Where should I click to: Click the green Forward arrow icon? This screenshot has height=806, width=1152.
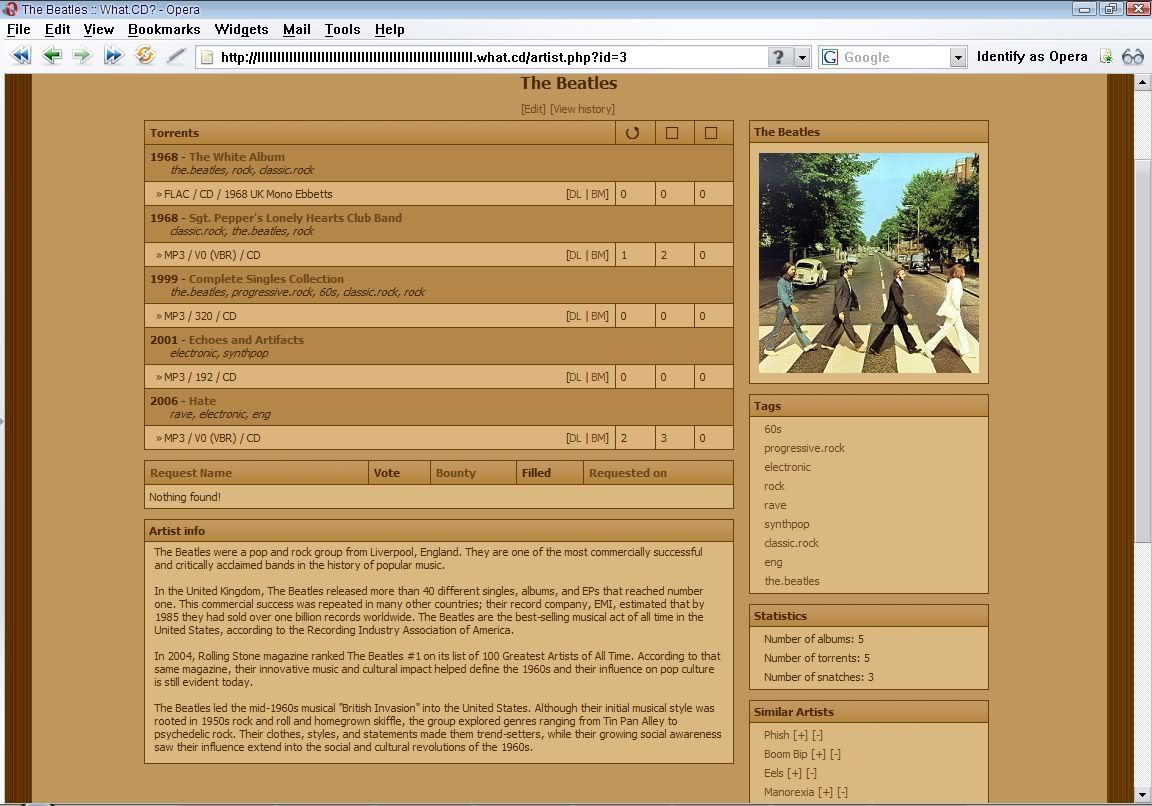click(x=82, y=55)
